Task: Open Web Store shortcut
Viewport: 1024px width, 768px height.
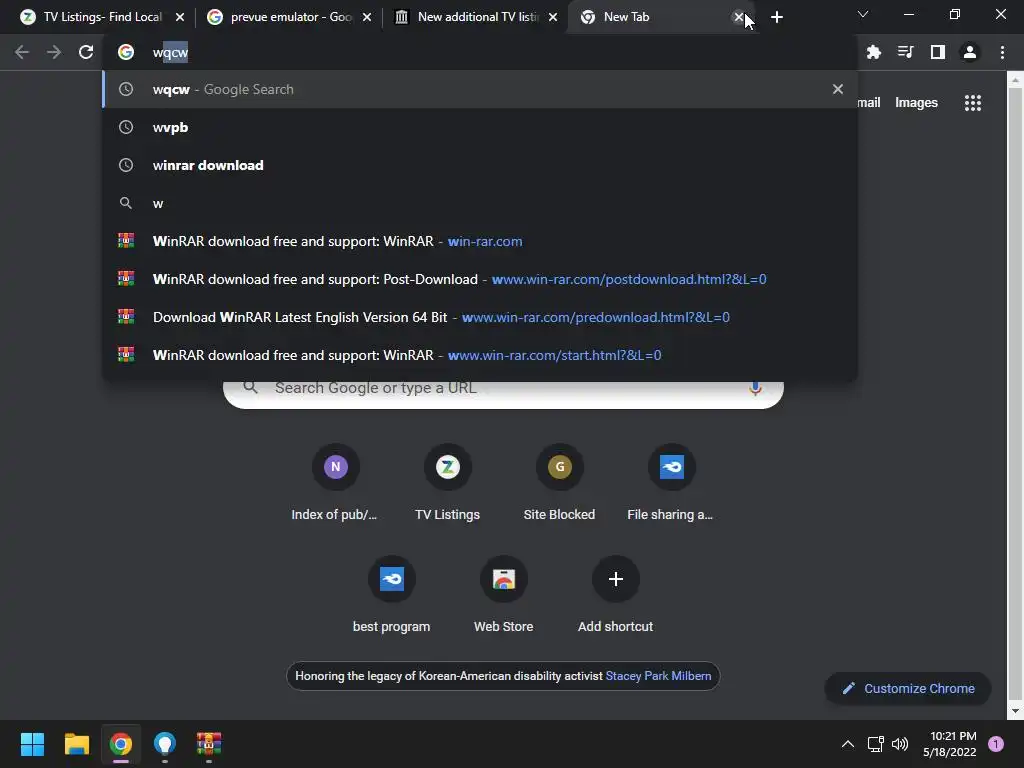Action: coord(504,595)
